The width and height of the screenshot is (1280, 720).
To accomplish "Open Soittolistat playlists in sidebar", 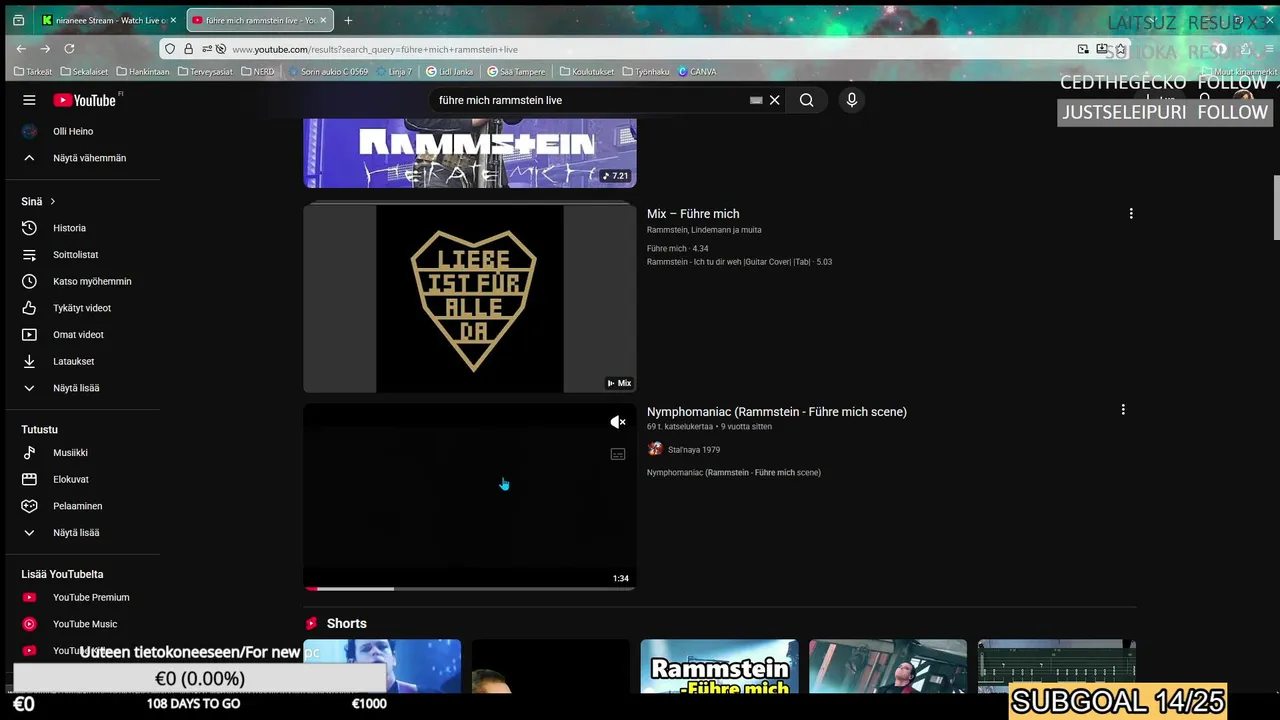I will point(82,255).
